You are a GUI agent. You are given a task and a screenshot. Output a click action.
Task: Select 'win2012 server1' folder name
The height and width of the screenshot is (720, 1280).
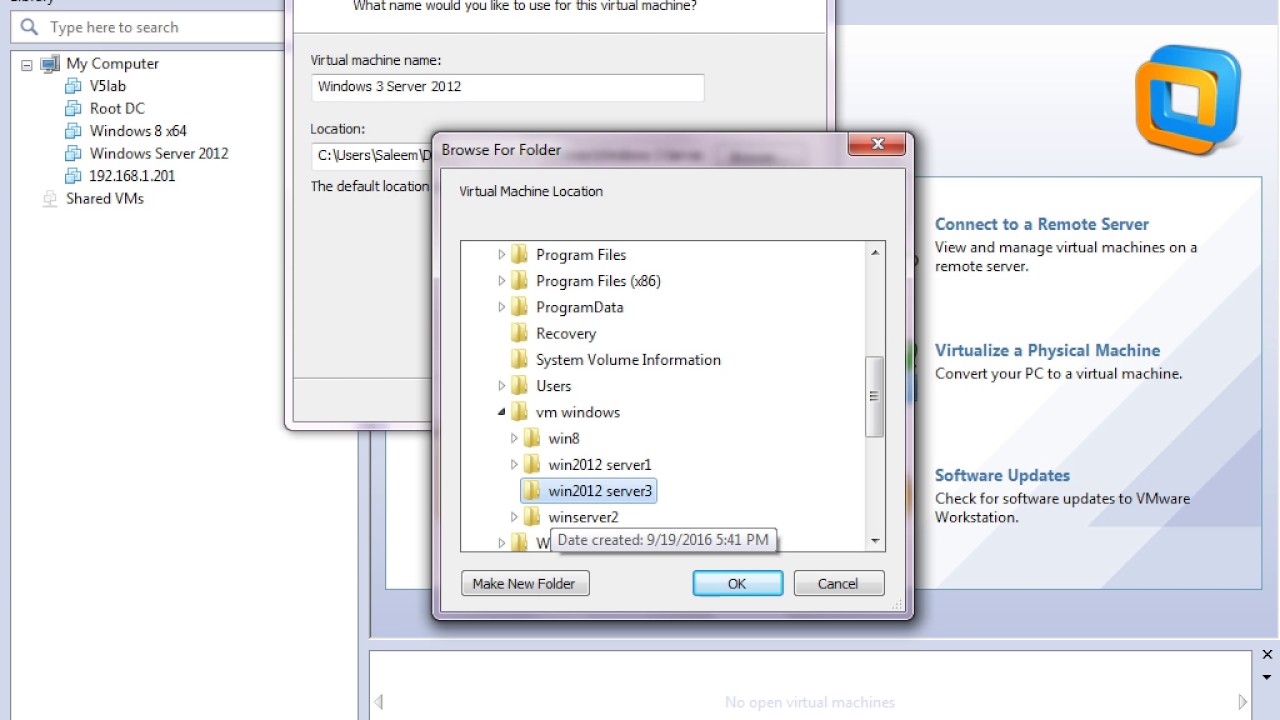click(600, 464)
